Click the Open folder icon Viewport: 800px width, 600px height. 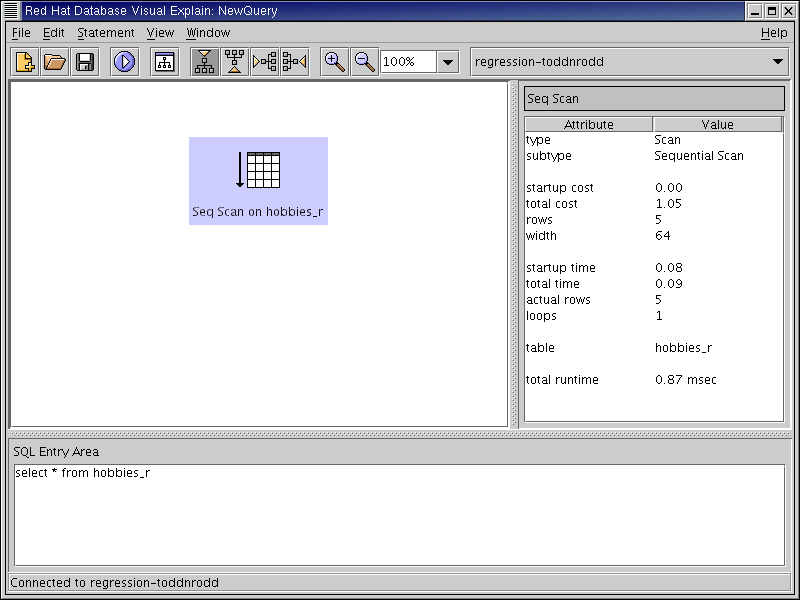click(55, 62)
